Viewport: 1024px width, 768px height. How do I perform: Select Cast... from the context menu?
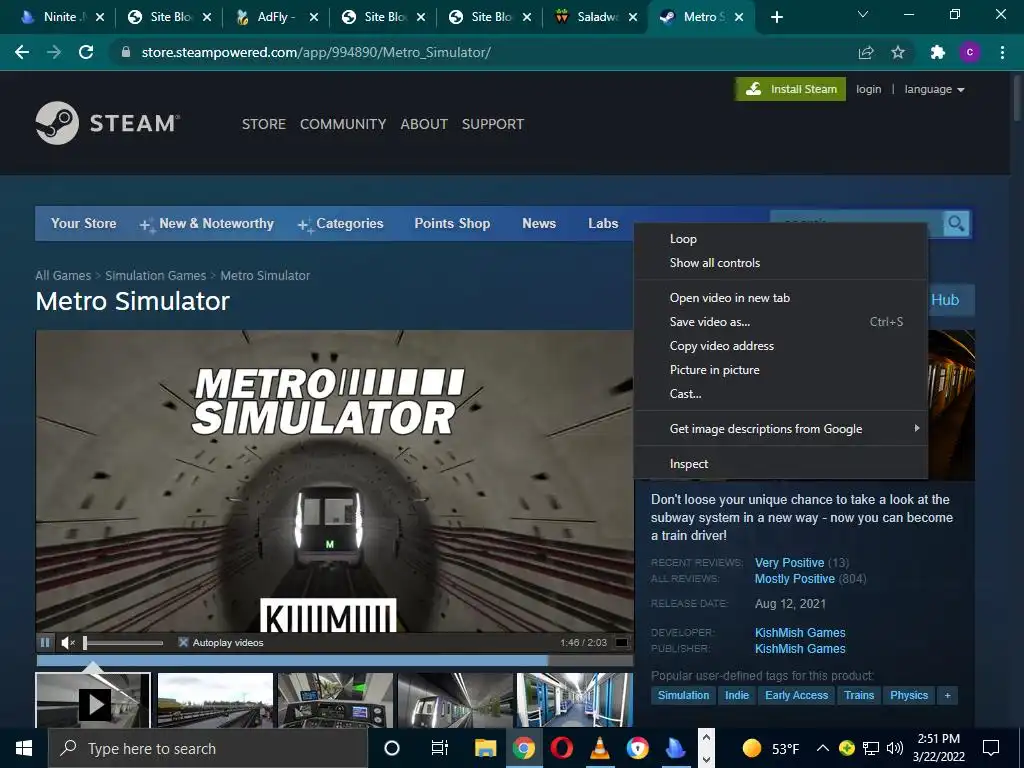point(781,394)
